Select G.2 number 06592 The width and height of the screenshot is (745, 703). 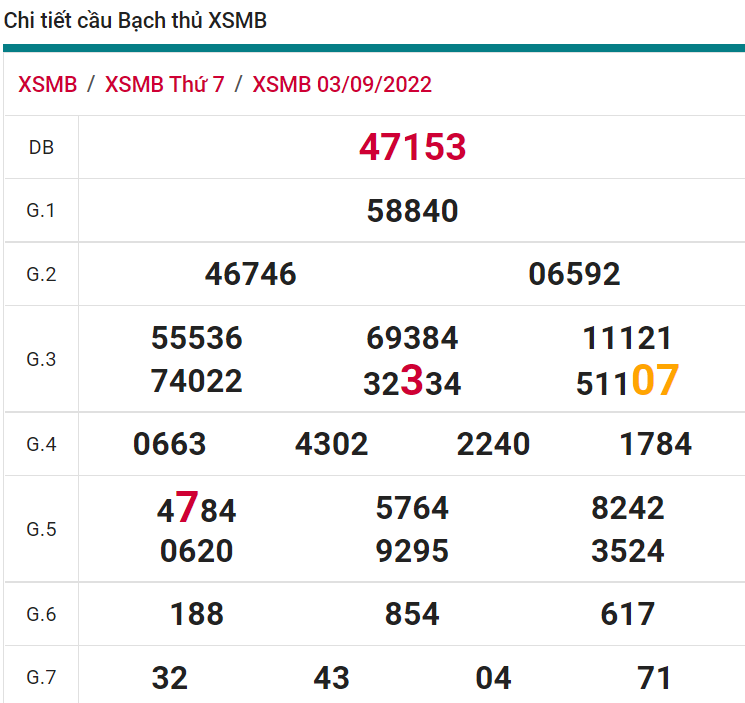(574, 274)
